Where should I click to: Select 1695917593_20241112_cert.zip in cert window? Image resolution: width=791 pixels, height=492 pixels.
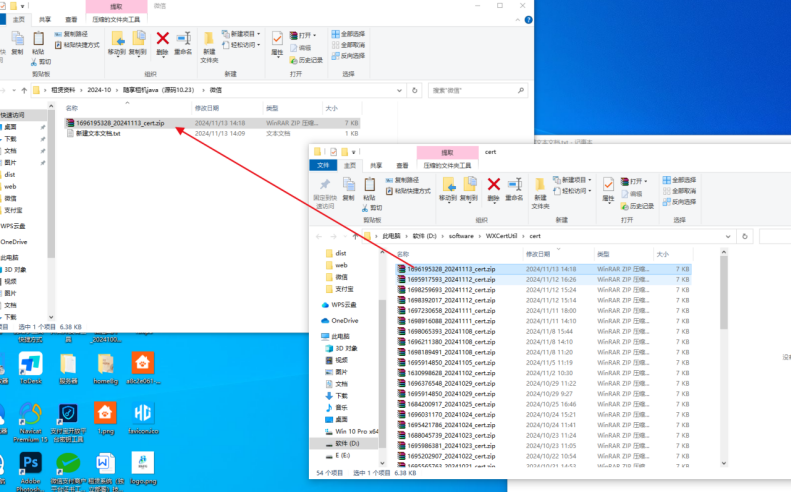point(543,280)
